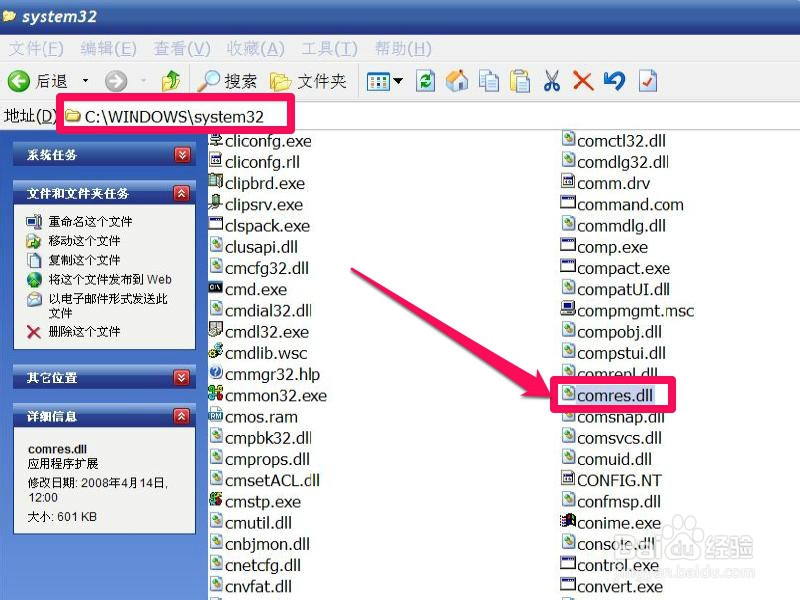
Task: Select the comm.drv file icon
Action: click(568, 182)
